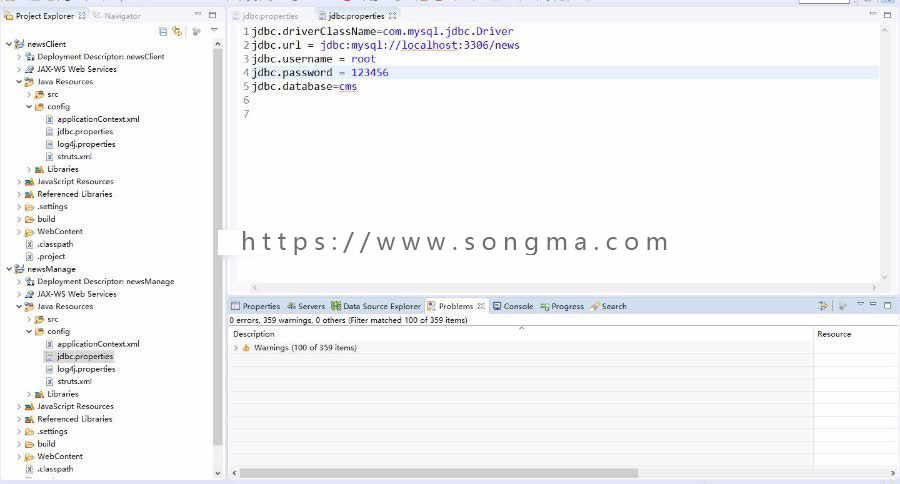Click the Collapse All icon in Project Explorer
The height and width of the screenshot is (484, 900).
163,32
